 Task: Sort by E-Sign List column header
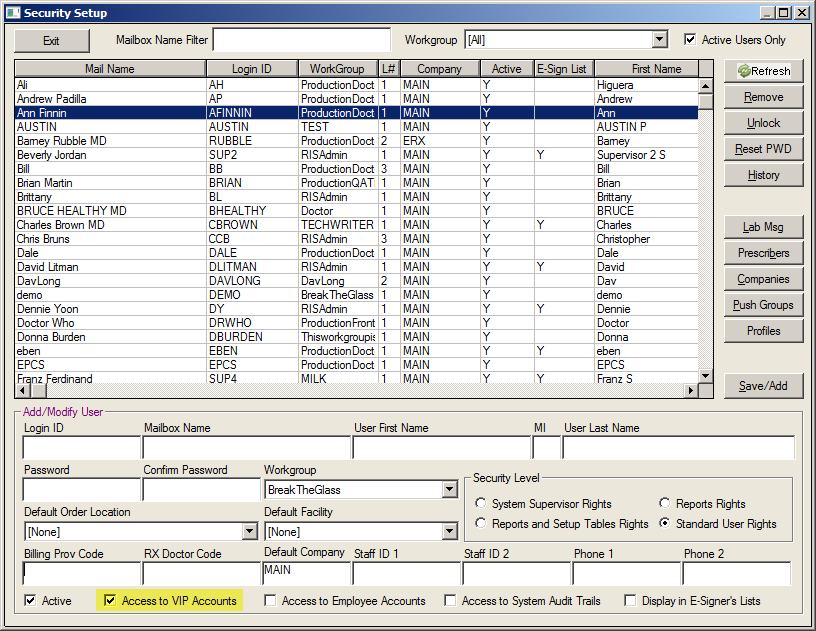[565, 69]
